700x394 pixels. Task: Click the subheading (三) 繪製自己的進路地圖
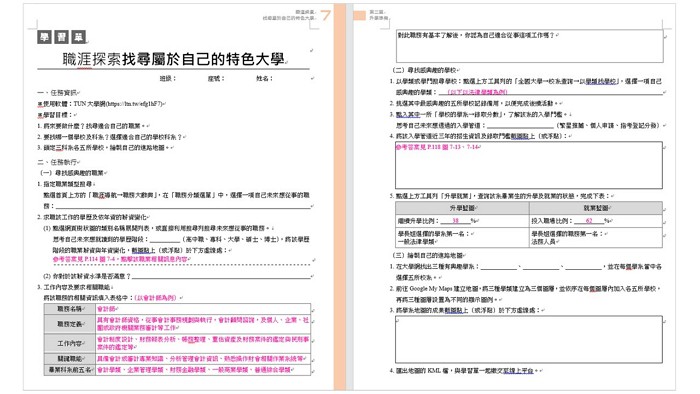point(428,255)
